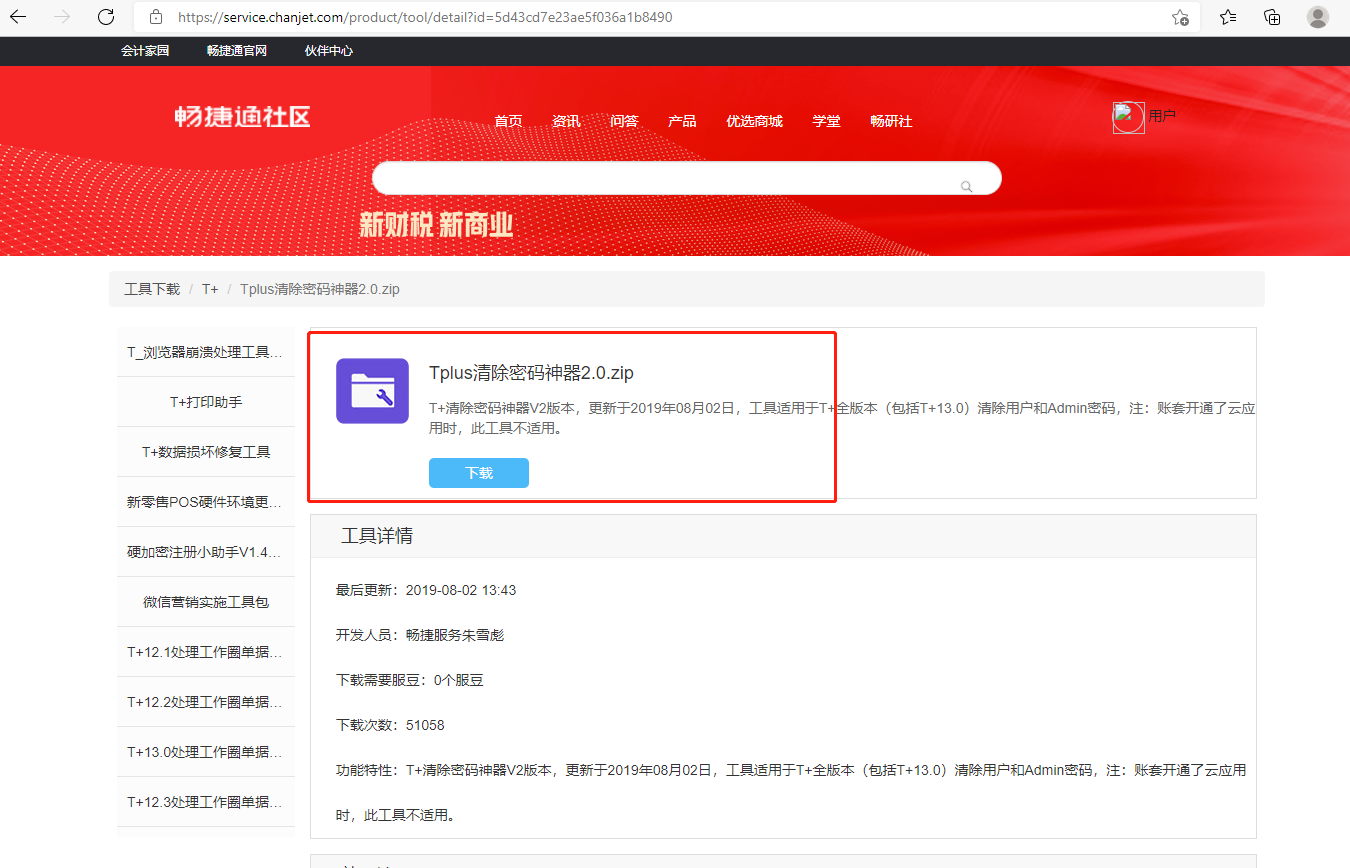
Task: Open 硬加密注册小助手V1.4 sidebar item
Action: (x=206, y=552)
